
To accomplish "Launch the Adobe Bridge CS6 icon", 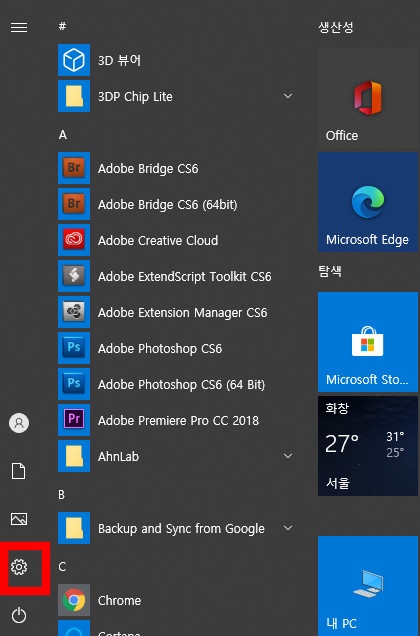I will 74,168.
